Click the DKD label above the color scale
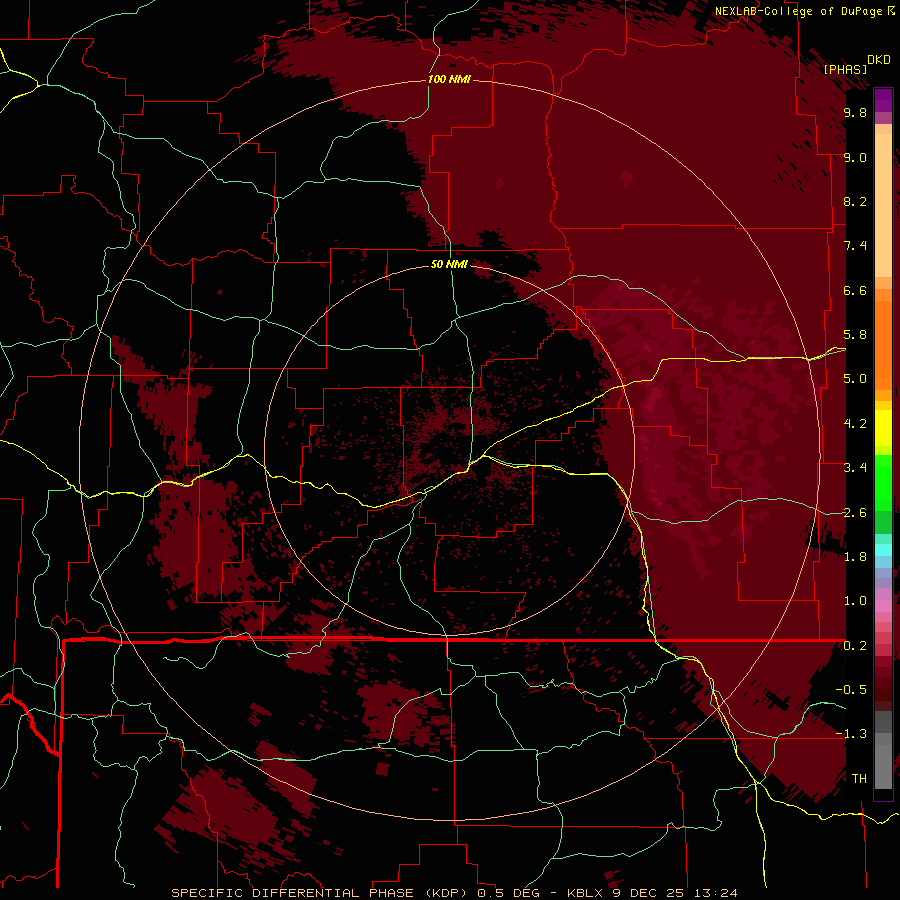The image size is (900, 900). 879,60
